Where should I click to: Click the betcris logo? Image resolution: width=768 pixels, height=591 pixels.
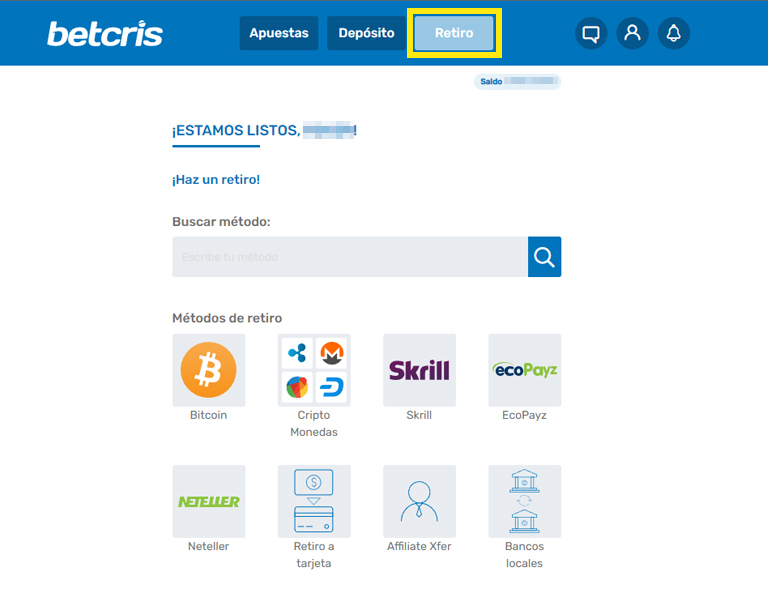(x=104, y=34)
